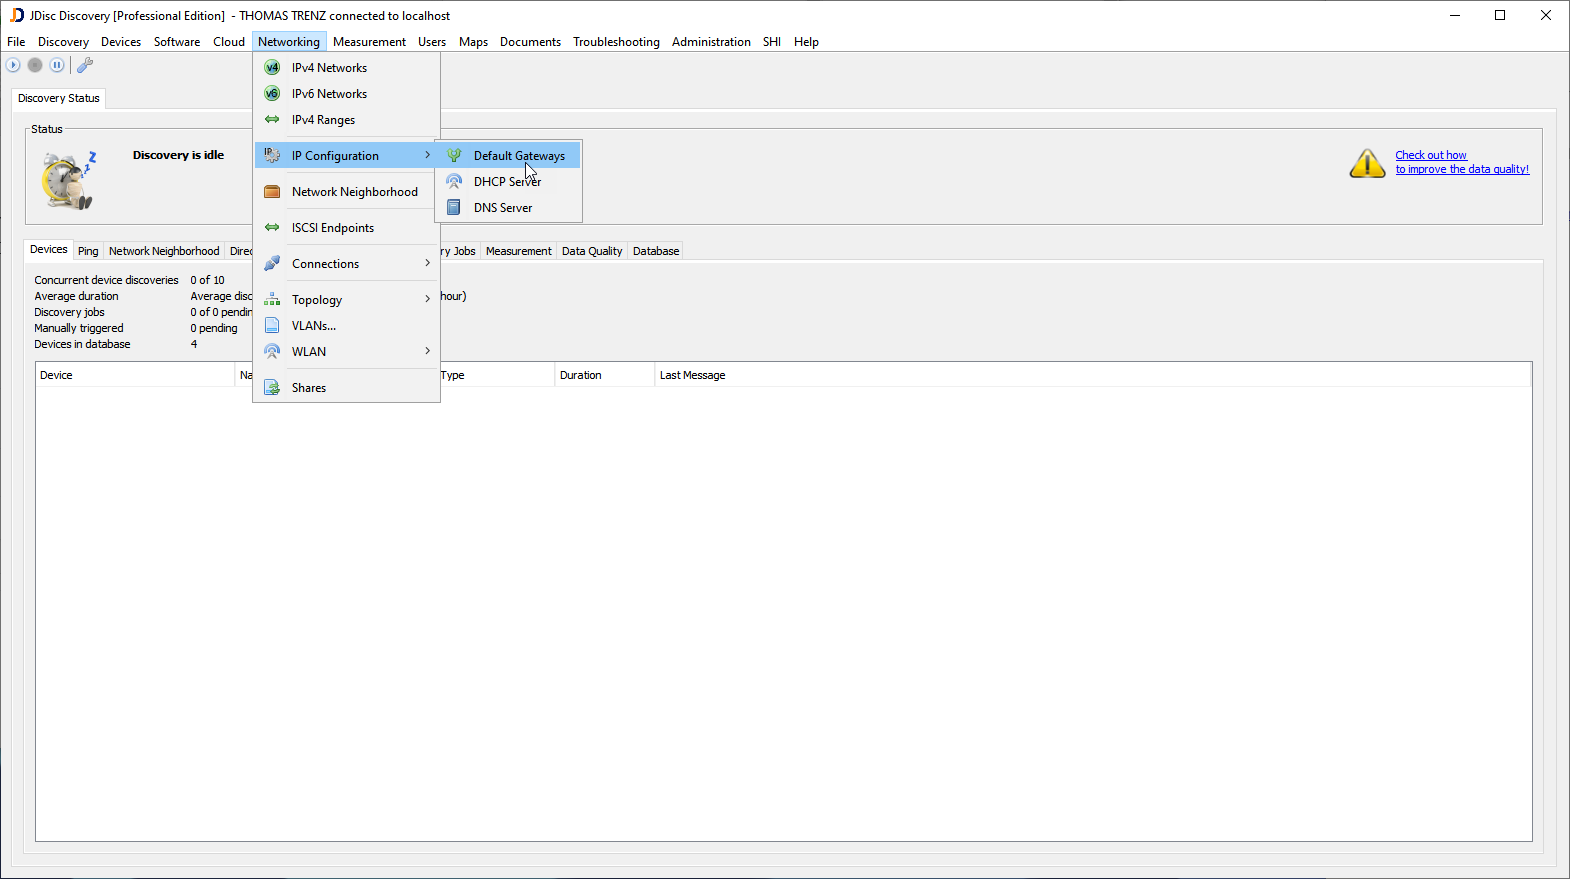This screenshot has height=879, width=1570.
Task: Sort by the Duration column header
Action: coord(604,375)
